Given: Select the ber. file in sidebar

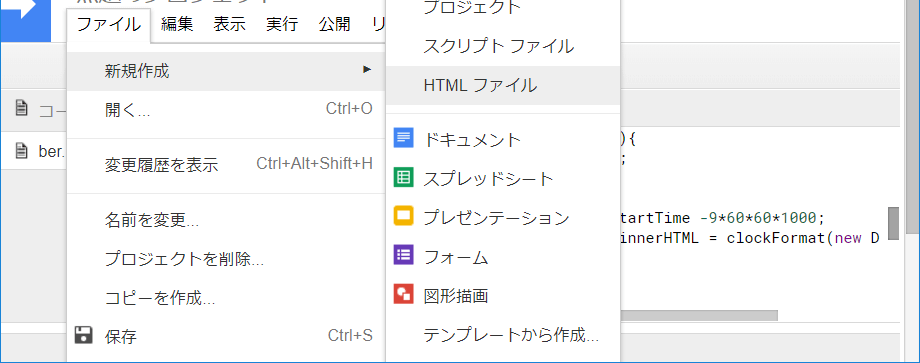Looking at the screenshot, I should pyautogui.click(x=33, y=151).
